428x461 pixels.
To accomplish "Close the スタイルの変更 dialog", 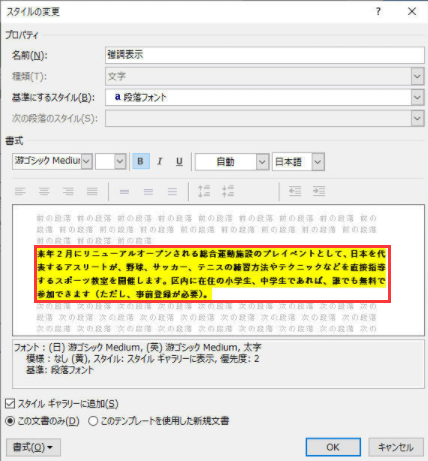I will pyautogui.click(x=412, y=11).
